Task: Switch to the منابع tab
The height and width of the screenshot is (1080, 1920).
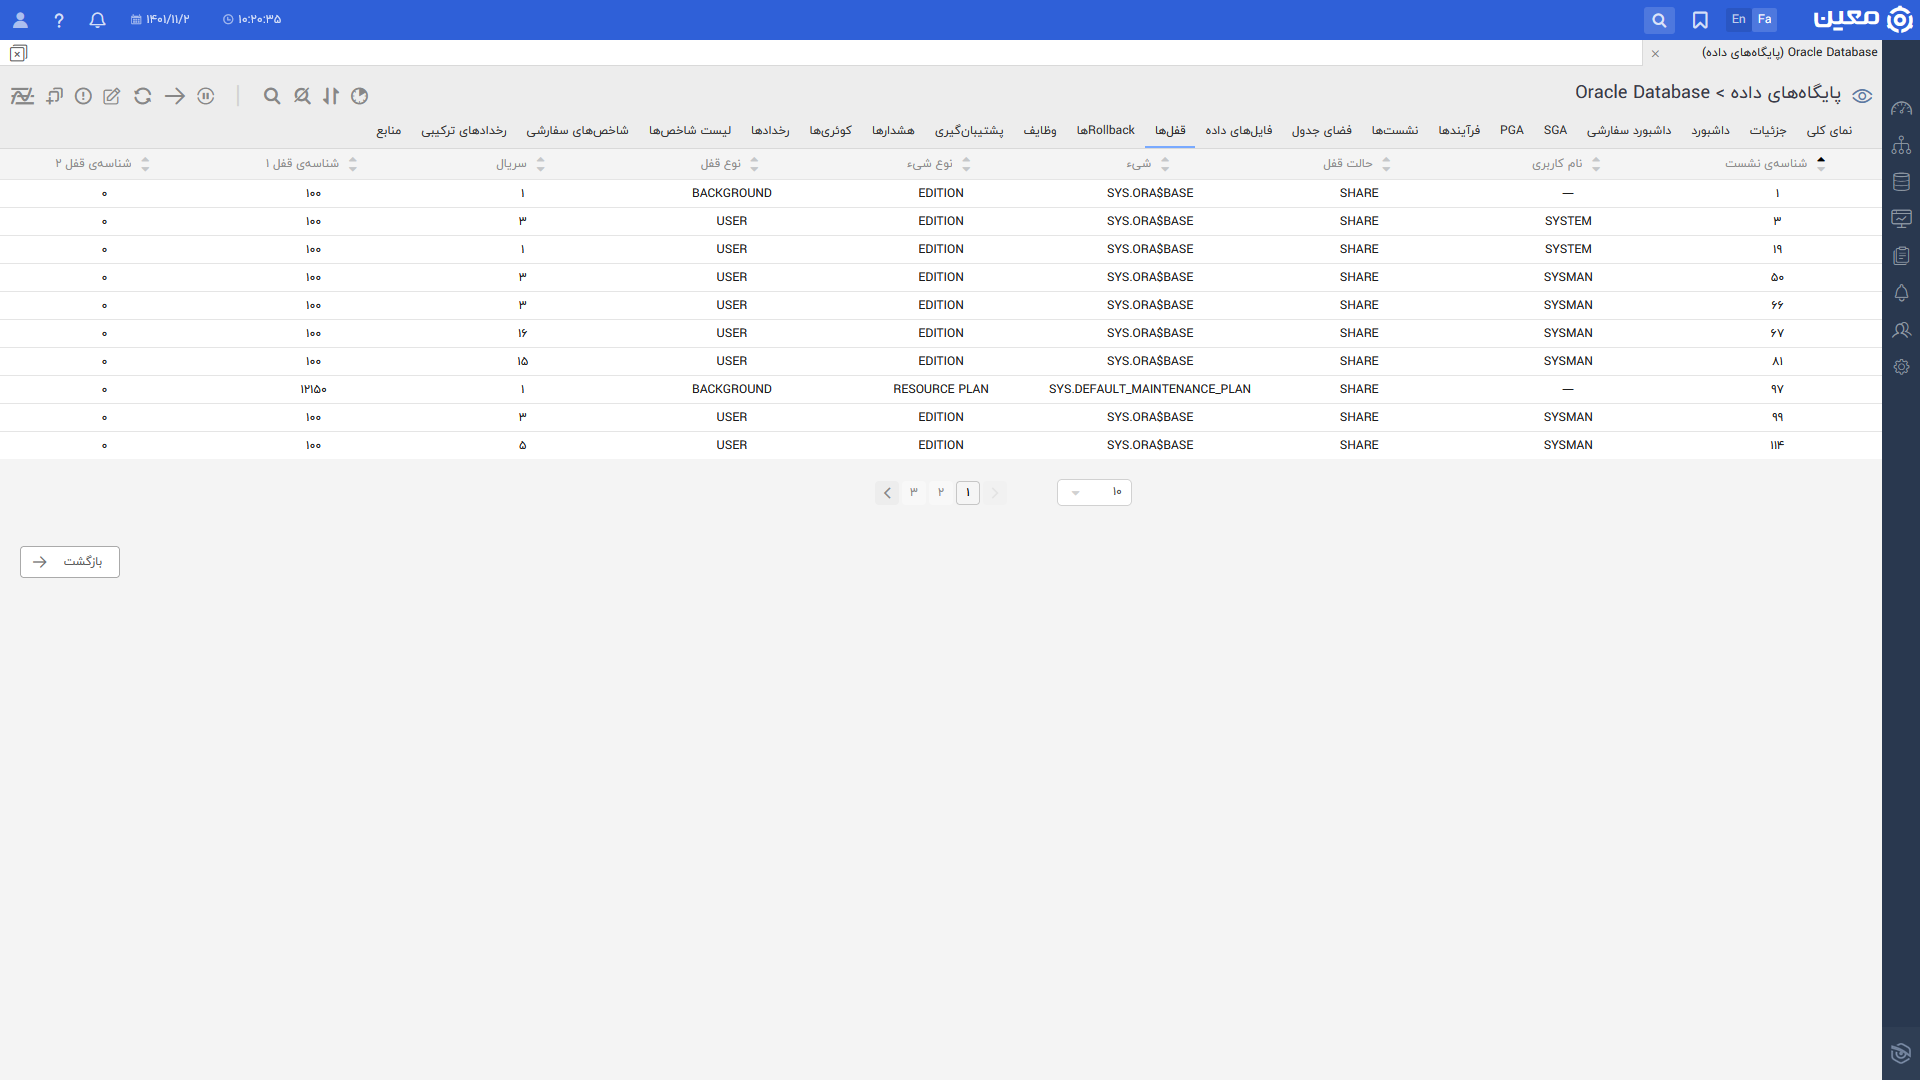Action: (x=389, y=131)
